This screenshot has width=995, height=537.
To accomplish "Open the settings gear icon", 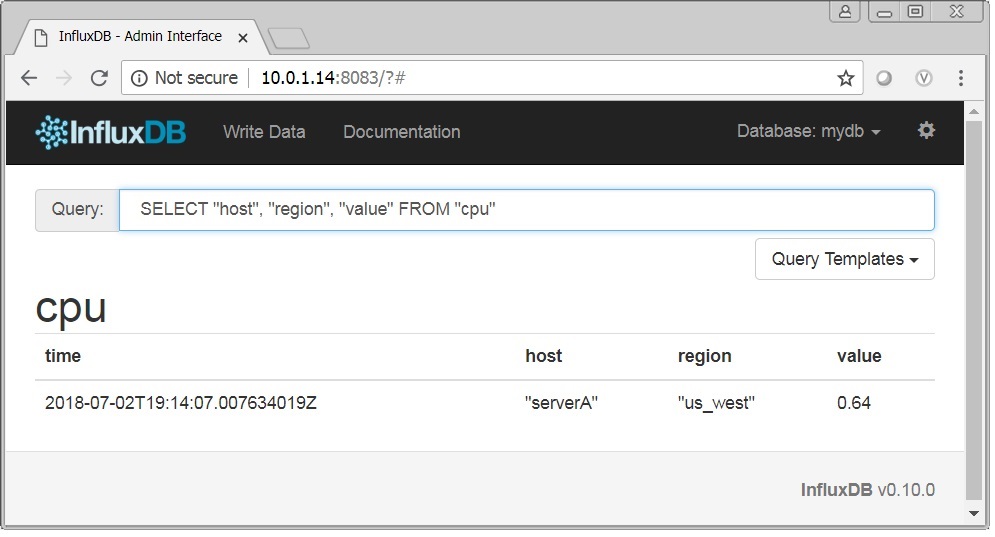I will (926, 131).
